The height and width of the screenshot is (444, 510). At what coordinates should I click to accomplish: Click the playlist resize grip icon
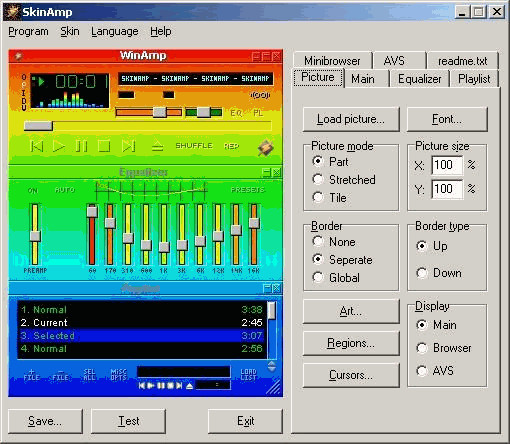click(x=273, y=388)
